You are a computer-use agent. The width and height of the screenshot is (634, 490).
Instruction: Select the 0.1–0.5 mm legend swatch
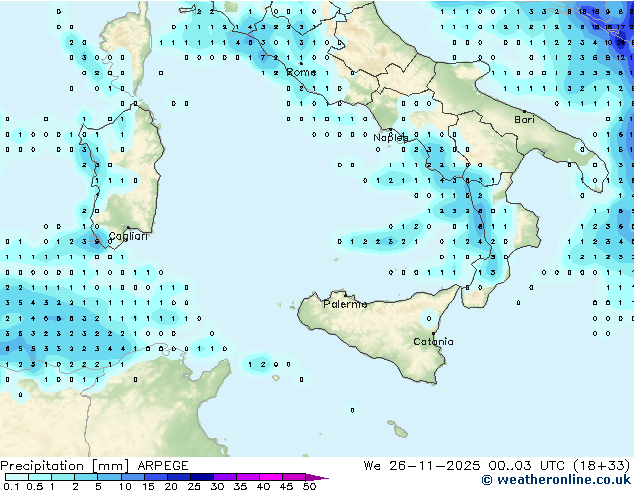(x=17, y=477)
